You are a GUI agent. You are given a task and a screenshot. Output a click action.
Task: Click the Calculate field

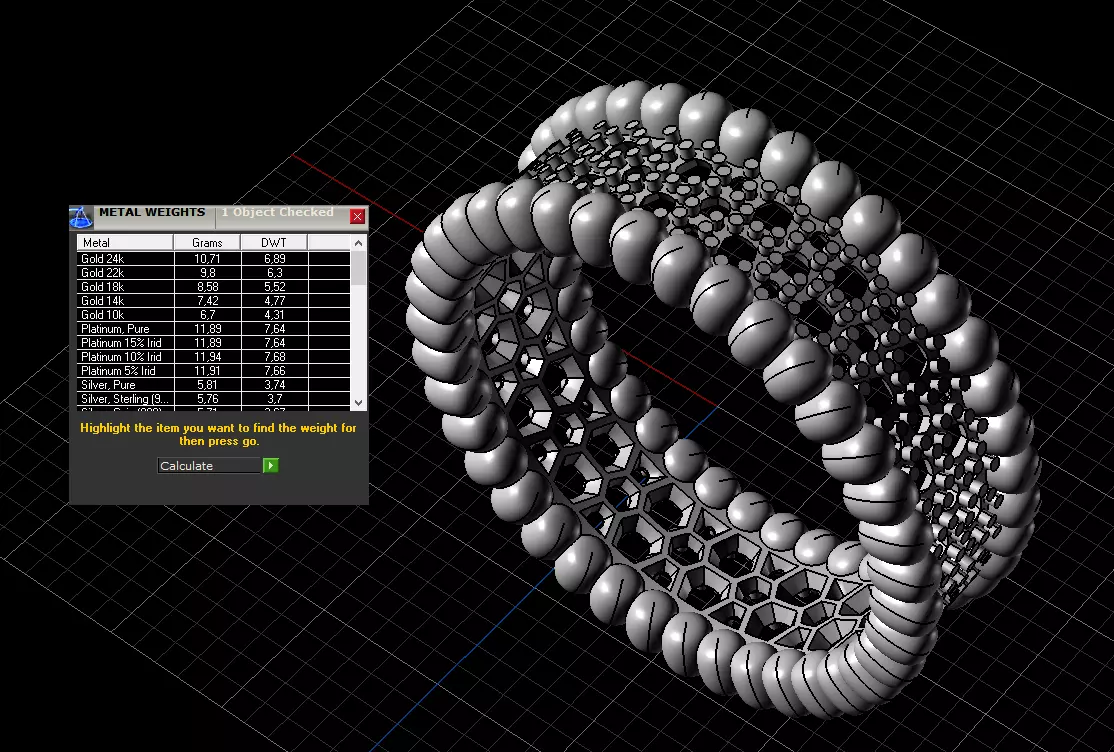pos(210,466)
